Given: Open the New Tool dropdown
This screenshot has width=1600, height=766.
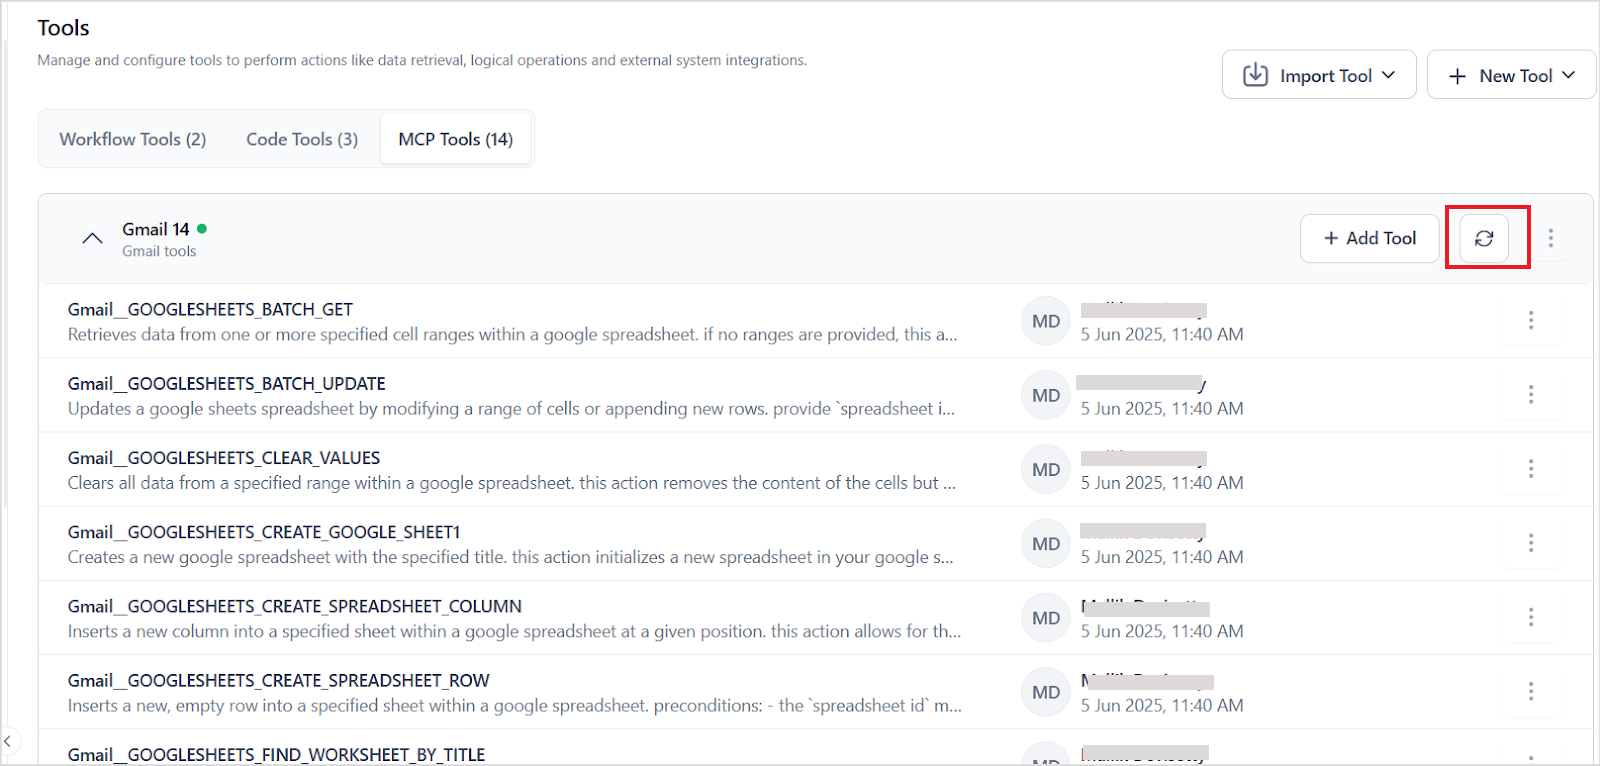Looking at the screenshot, I should pos(1511,75).
